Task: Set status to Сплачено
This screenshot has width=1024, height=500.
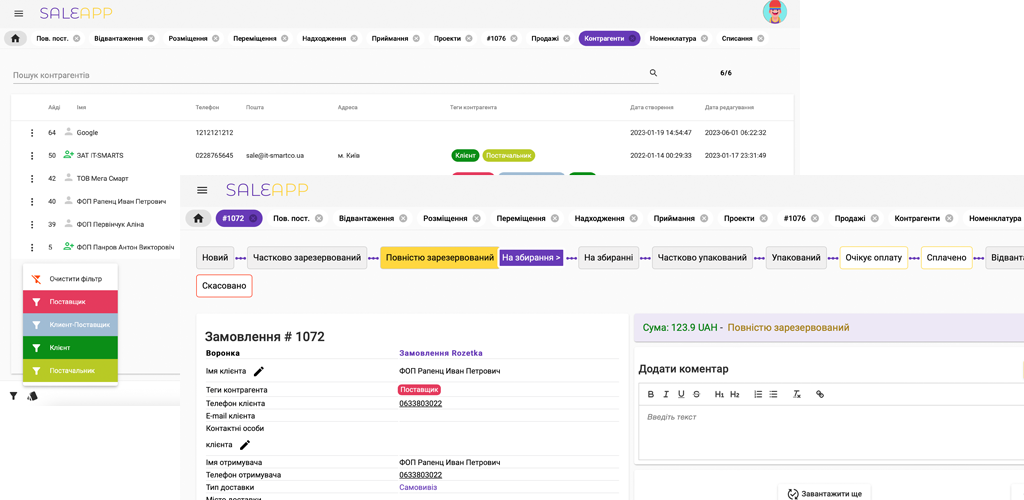Action: click(946, 258)
